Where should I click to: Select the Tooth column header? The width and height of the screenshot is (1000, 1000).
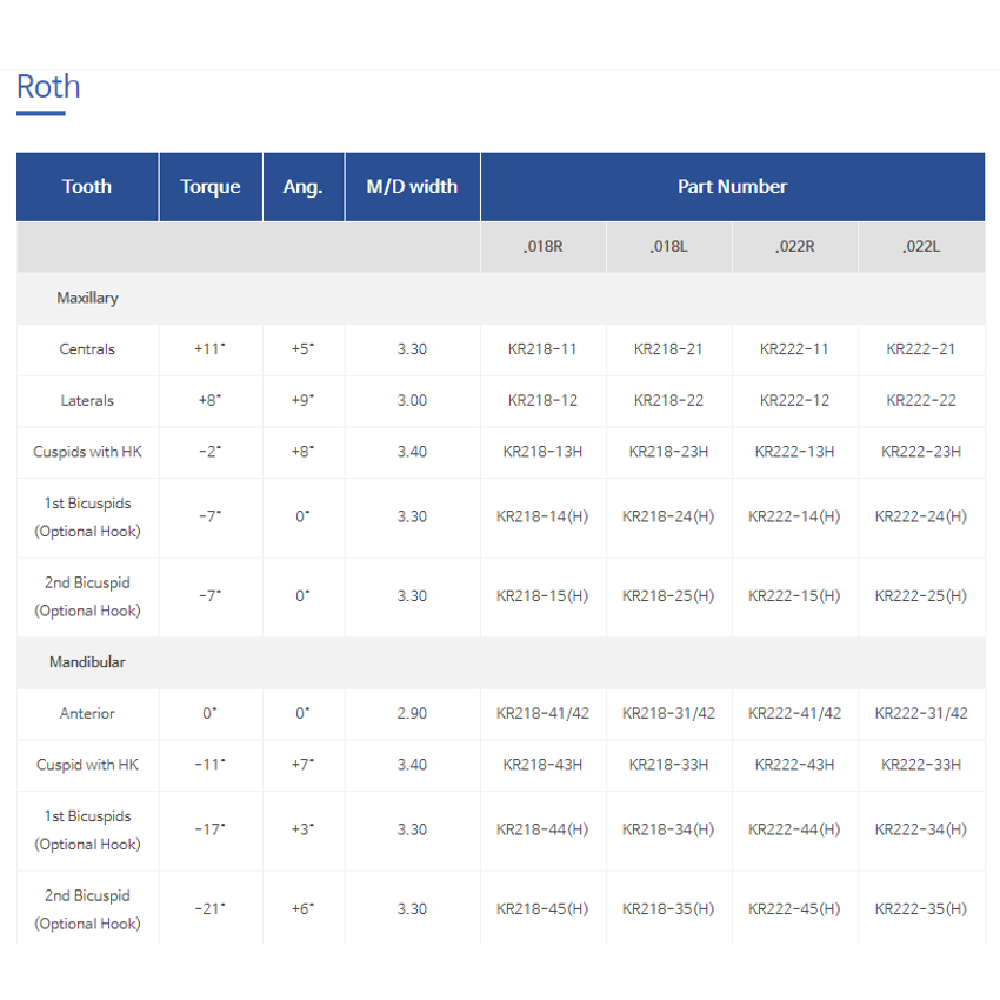(x=87, y=187)
